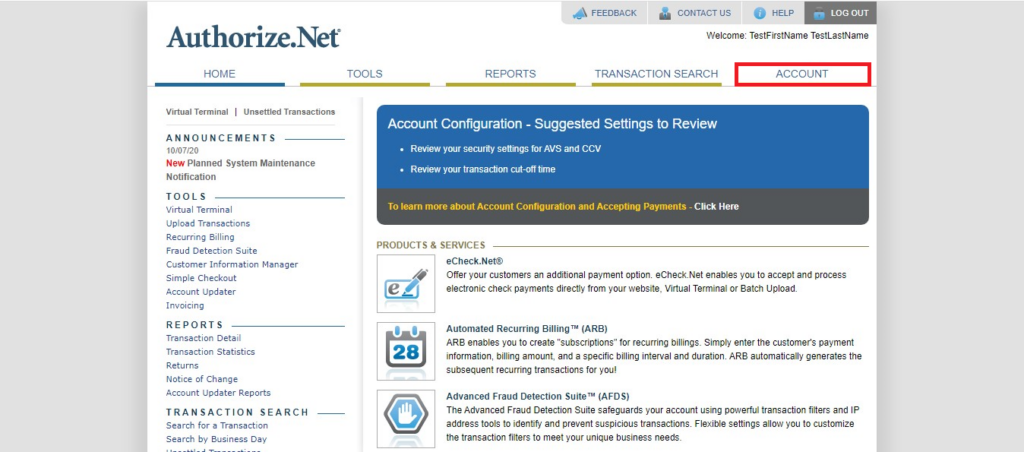
Task: Open Recurring Billing link
Action: point(200,237)
